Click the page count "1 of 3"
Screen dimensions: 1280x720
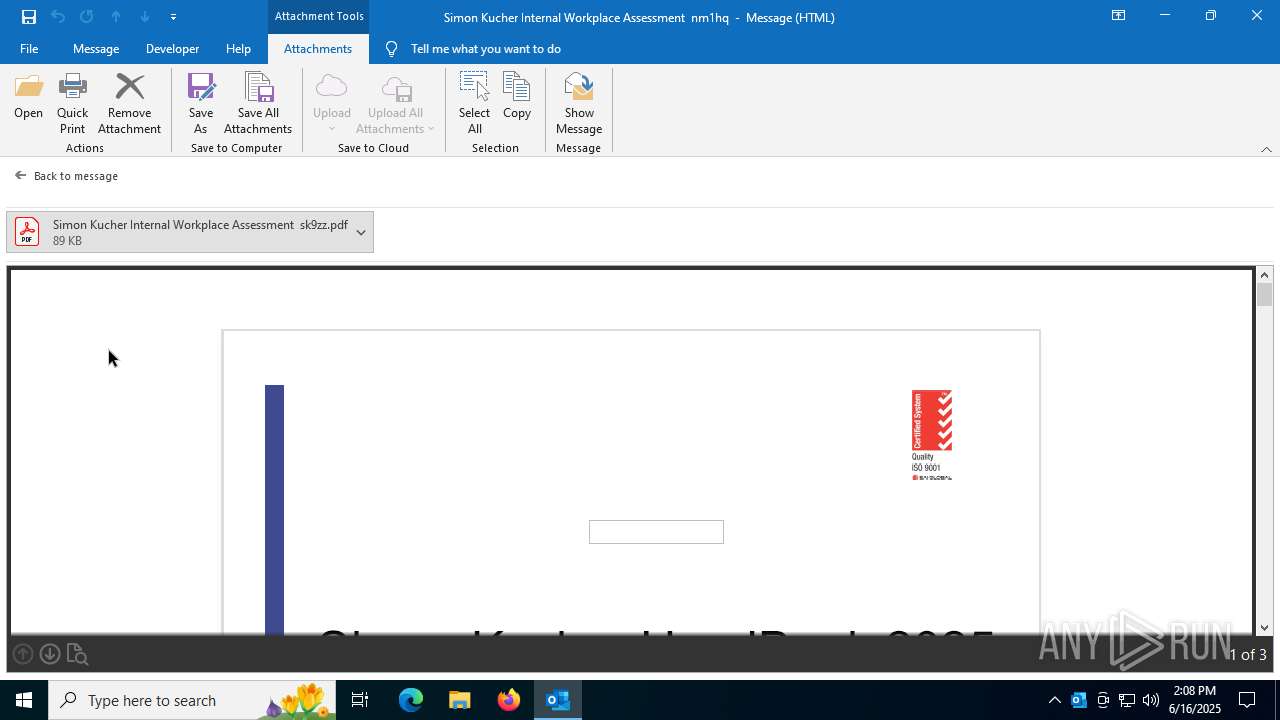(1247, 655)
